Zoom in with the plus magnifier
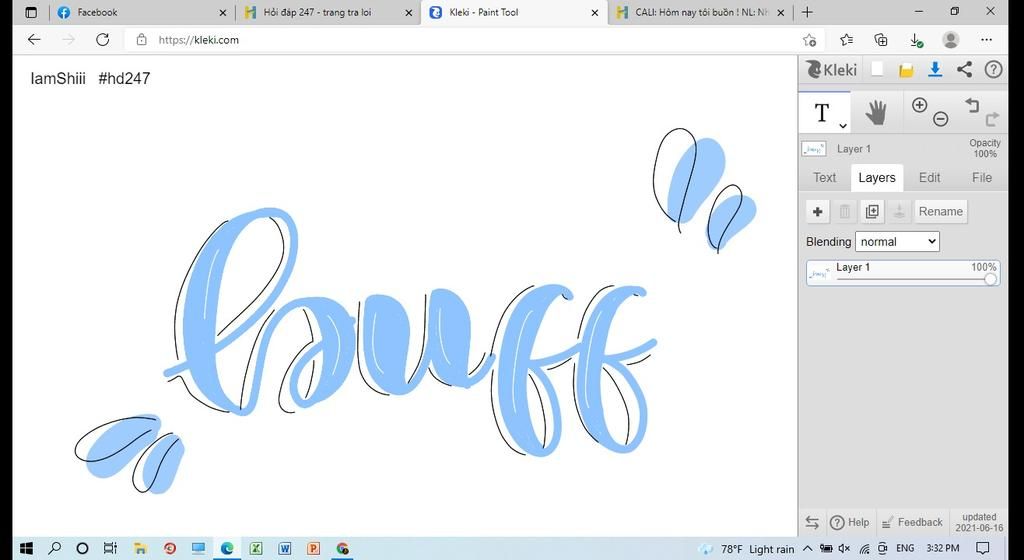The width and height of the screenshot is (1024, 560). (x=920, y=104)
